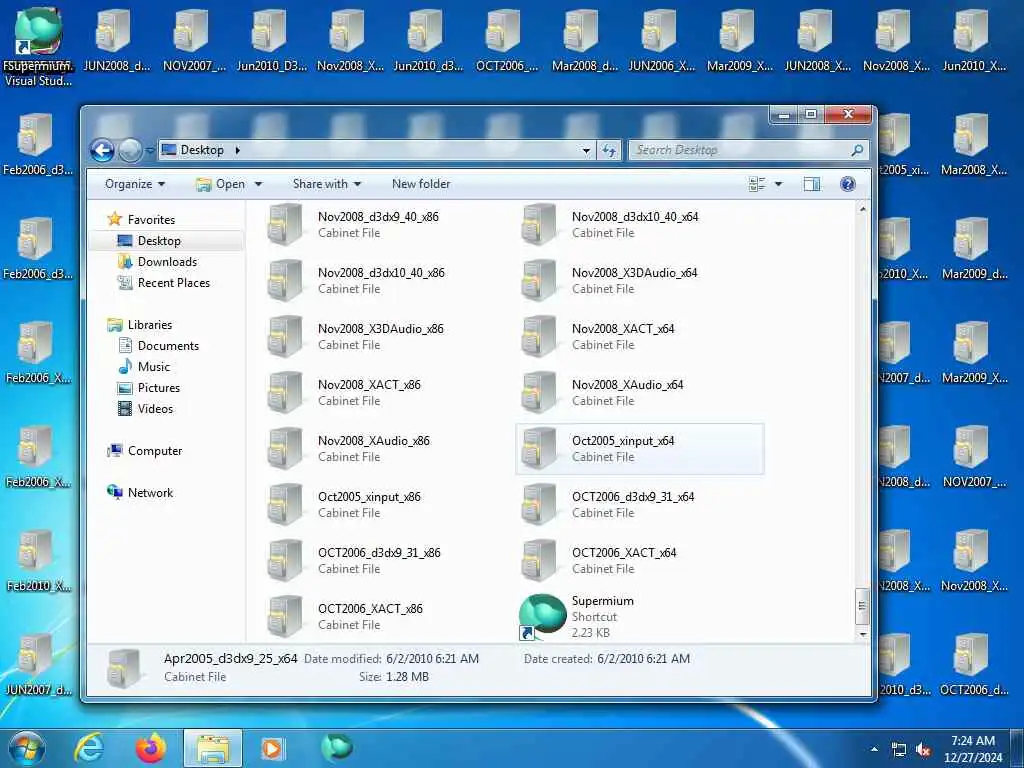This screenshot has width=1024, height=768.
Task: Open the Share with menu
Action: click(x=327, y=184)
